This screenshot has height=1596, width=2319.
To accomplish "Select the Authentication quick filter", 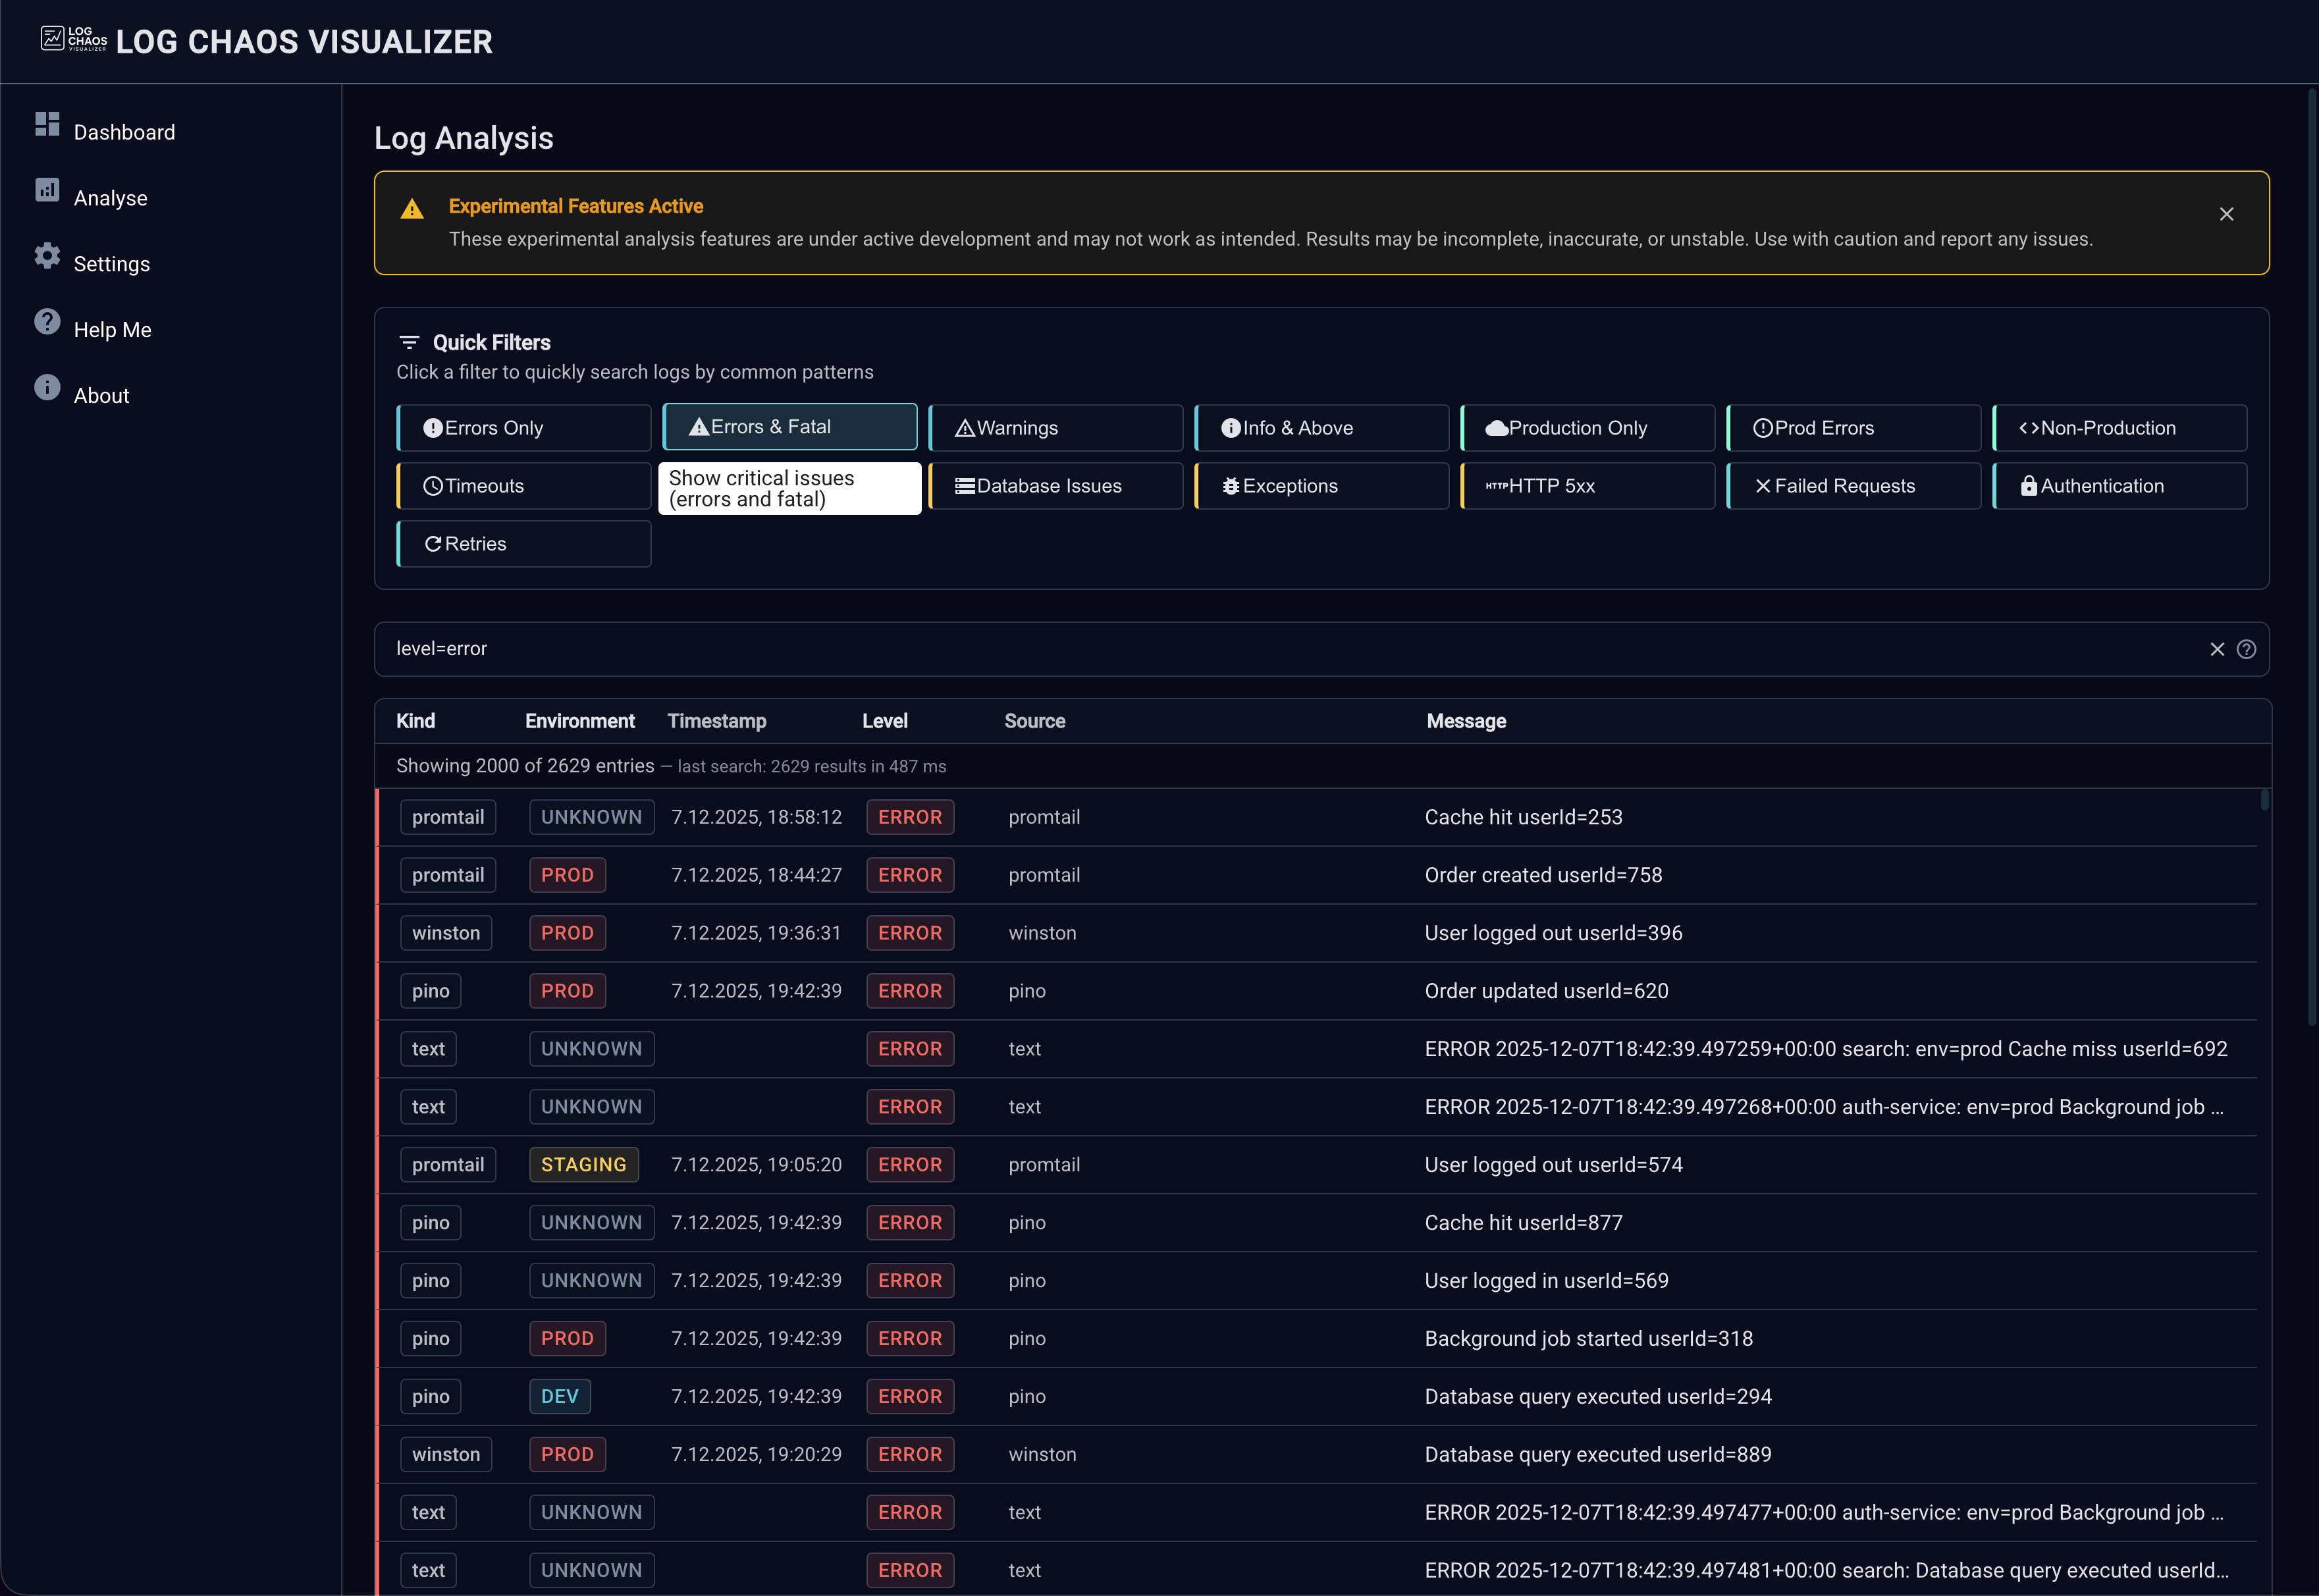I will (2119, 486).
